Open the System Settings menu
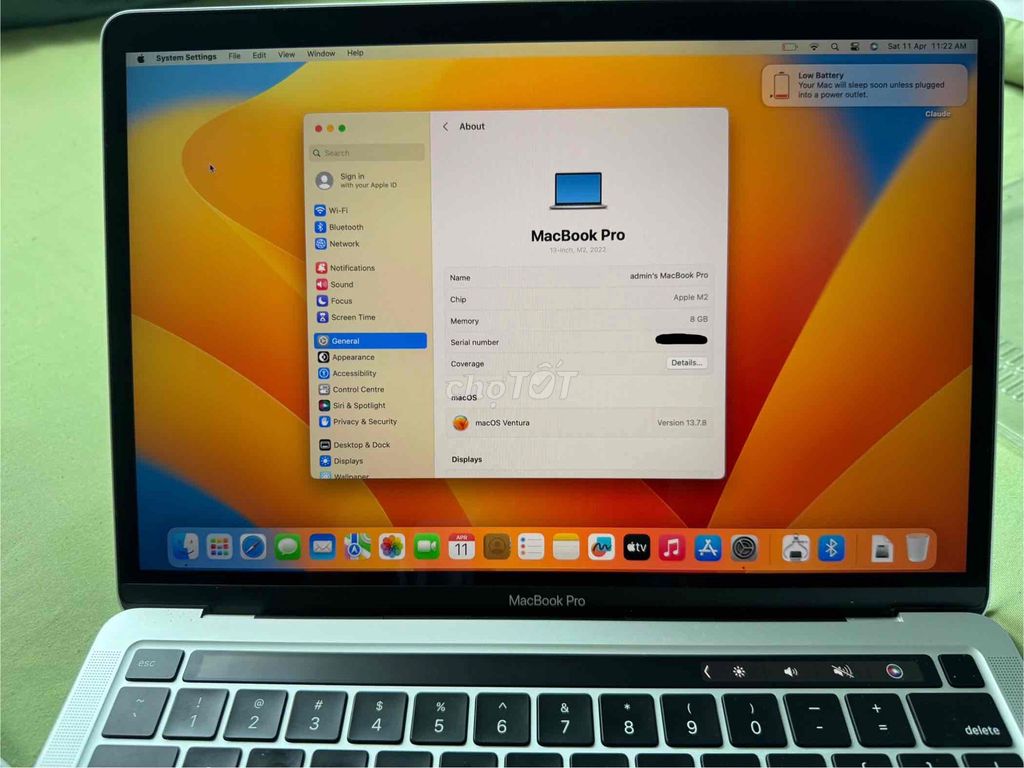The width and height of the screenshot is (1024, 768). (x=186, y=57)
